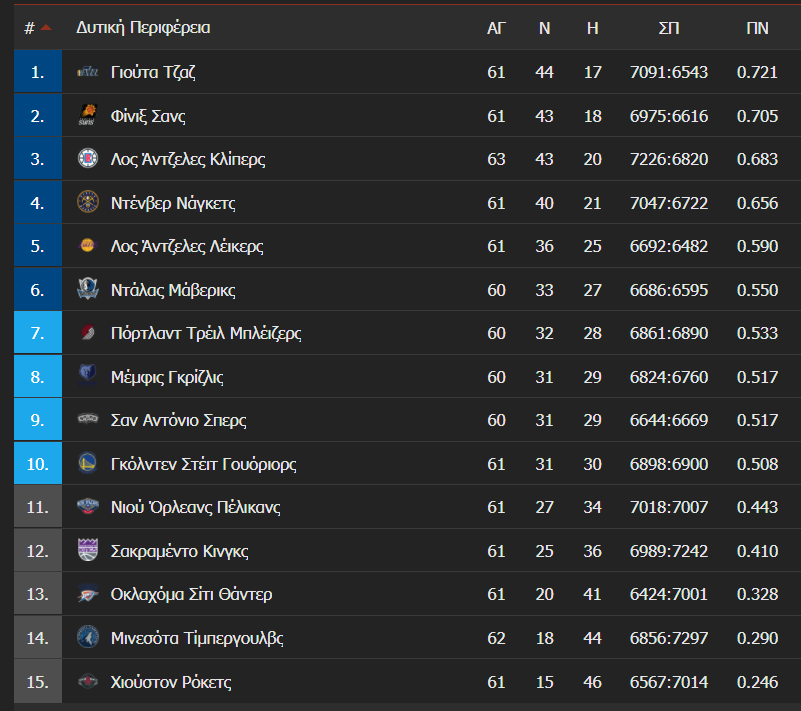Sort standings by ΠΝ percentage column
801x711 pixels.
[x=757, y=28]
